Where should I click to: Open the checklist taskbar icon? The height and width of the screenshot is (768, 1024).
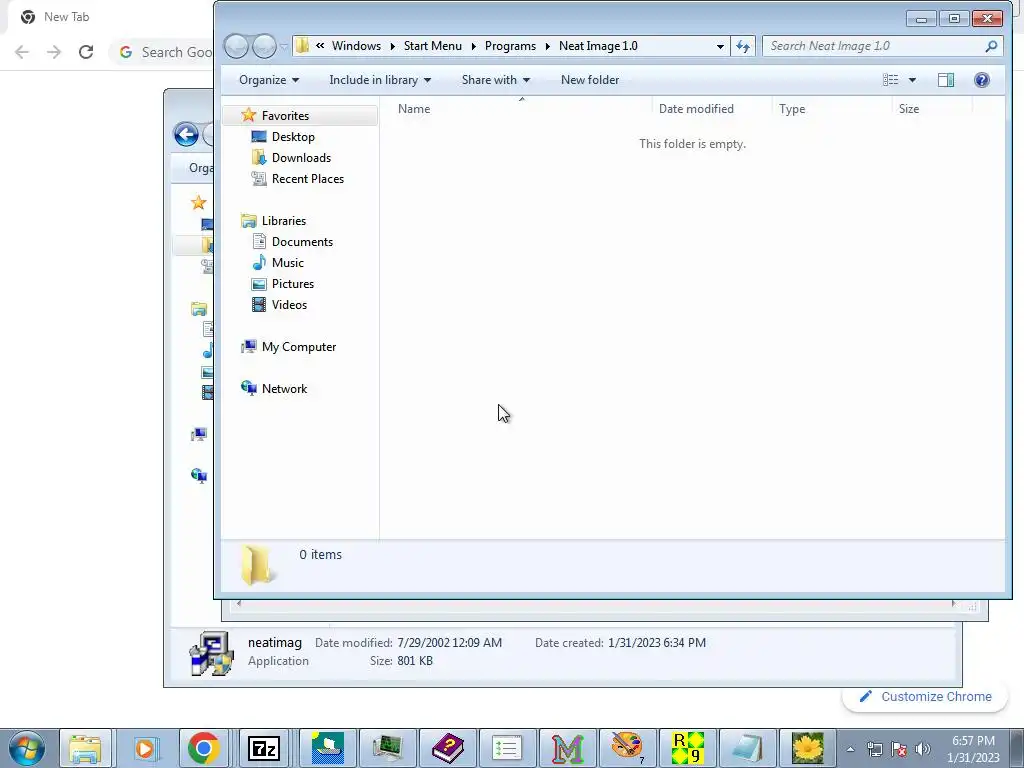click(x=507, y=748)
